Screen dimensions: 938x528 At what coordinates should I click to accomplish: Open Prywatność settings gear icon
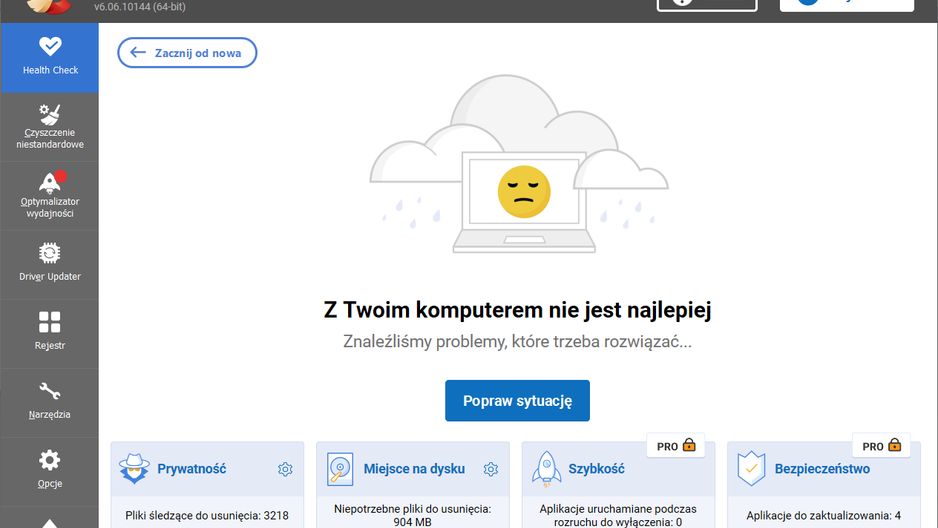285,469
